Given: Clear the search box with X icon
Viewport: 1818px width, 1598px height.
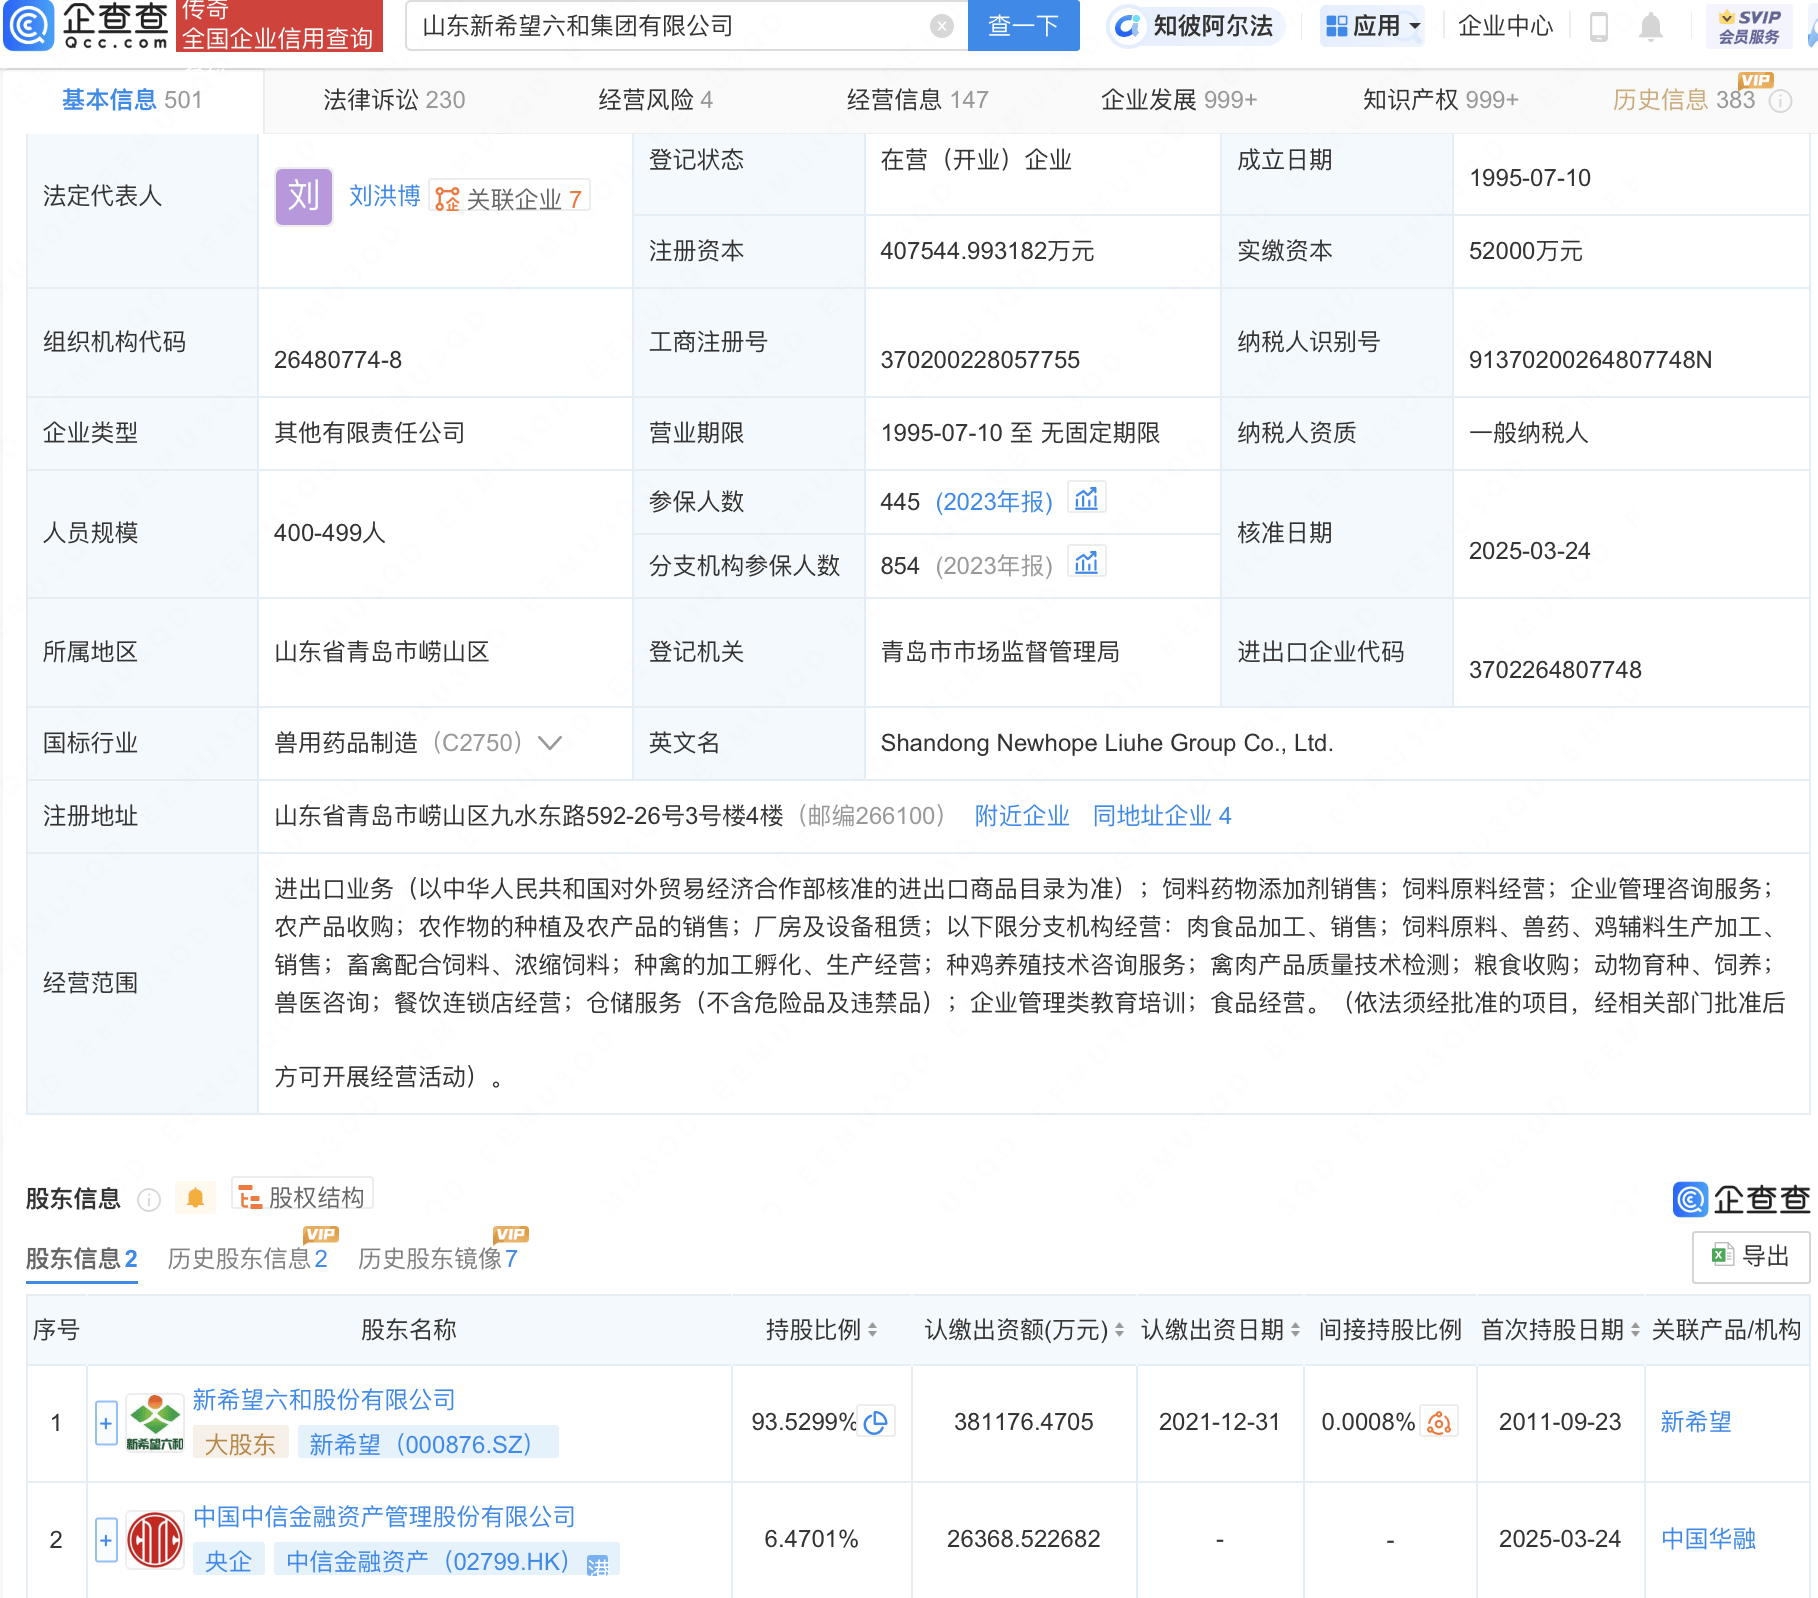Looking at the screenshot, I should coord(941,27).
